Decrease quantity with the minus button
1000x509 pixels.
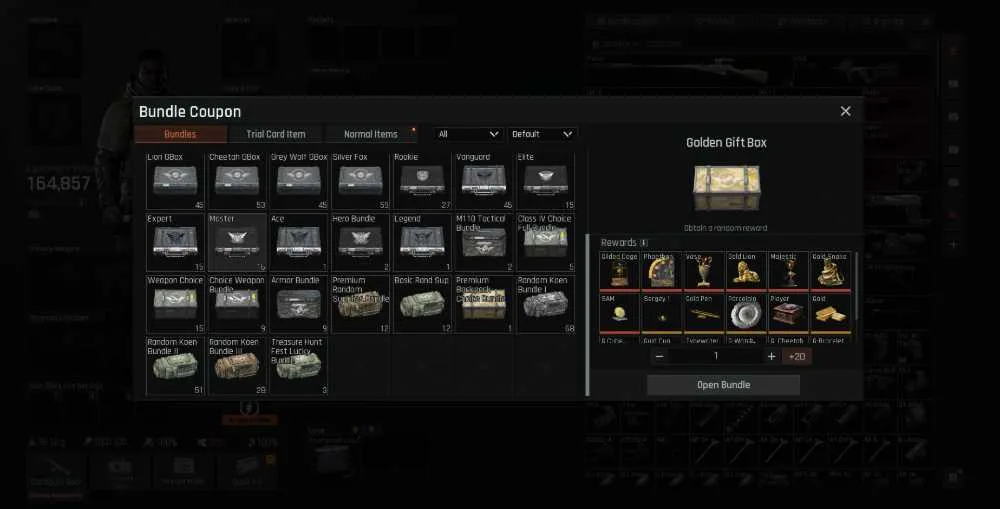(659, 357)
